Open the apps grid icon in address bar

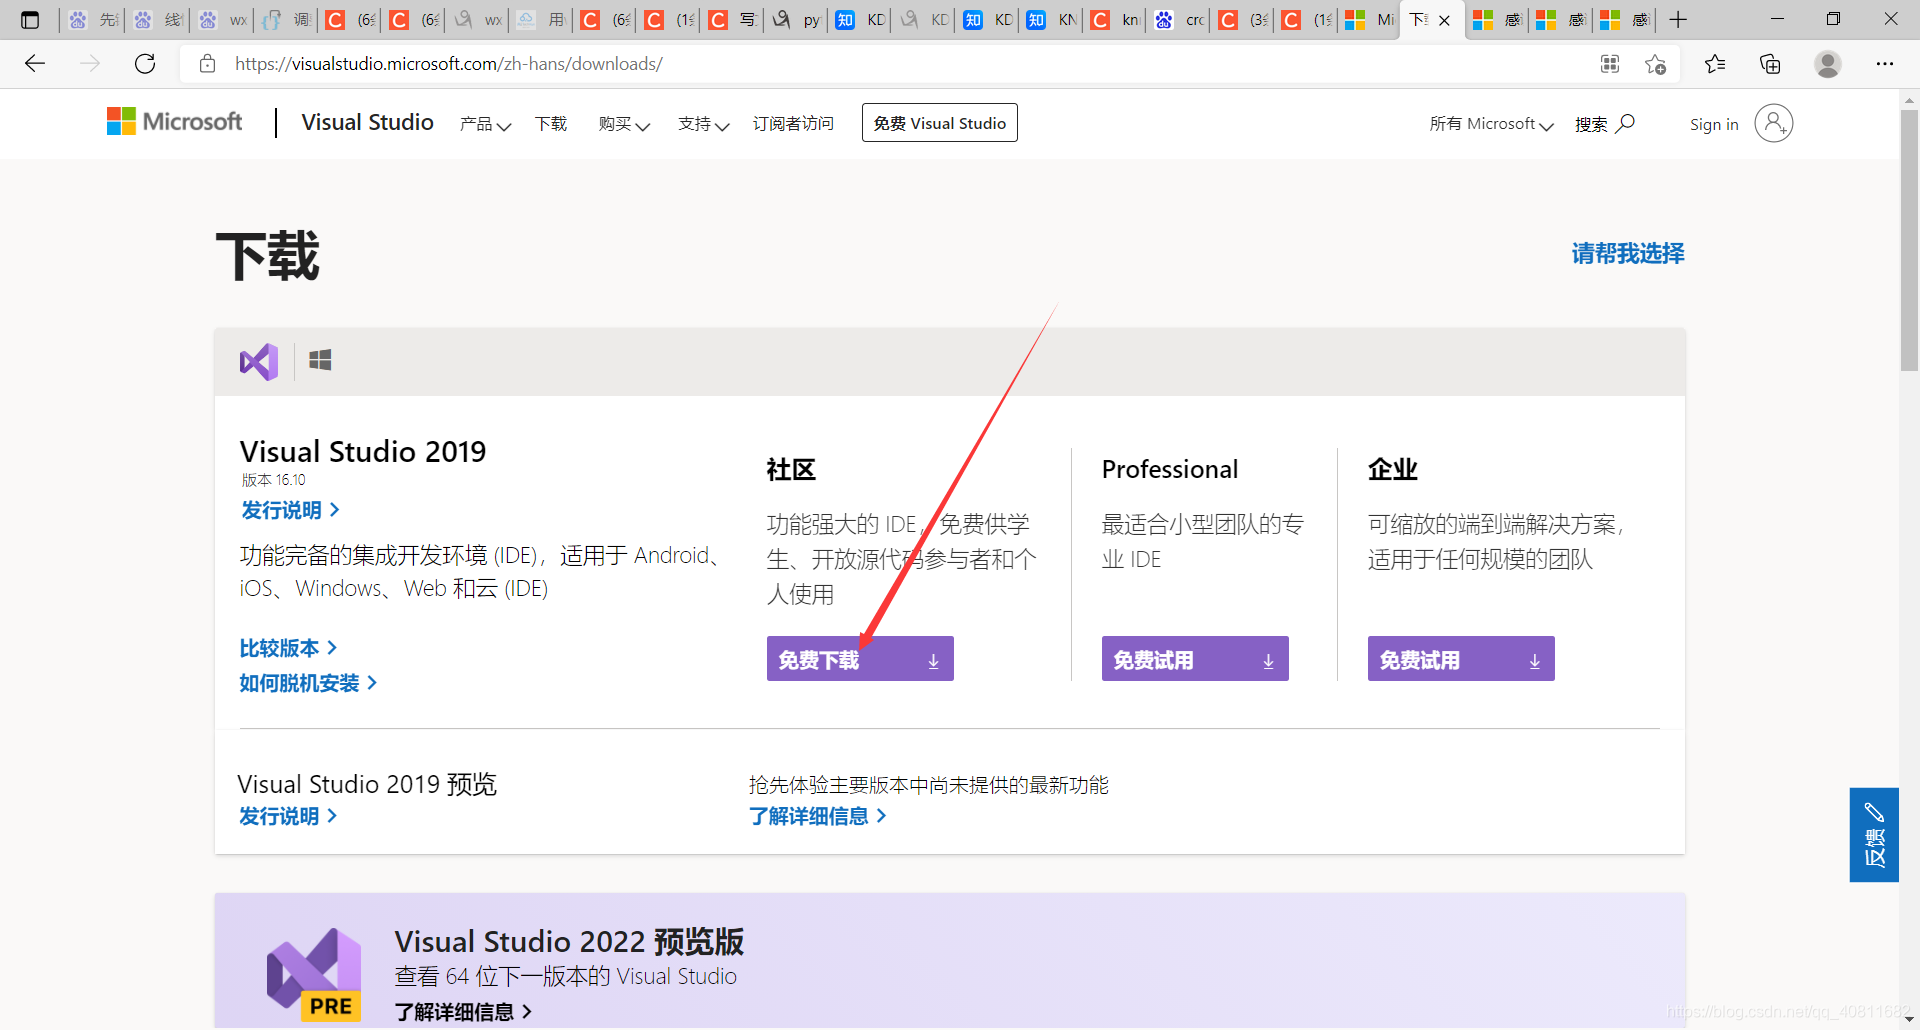(x=1610, y=64)
